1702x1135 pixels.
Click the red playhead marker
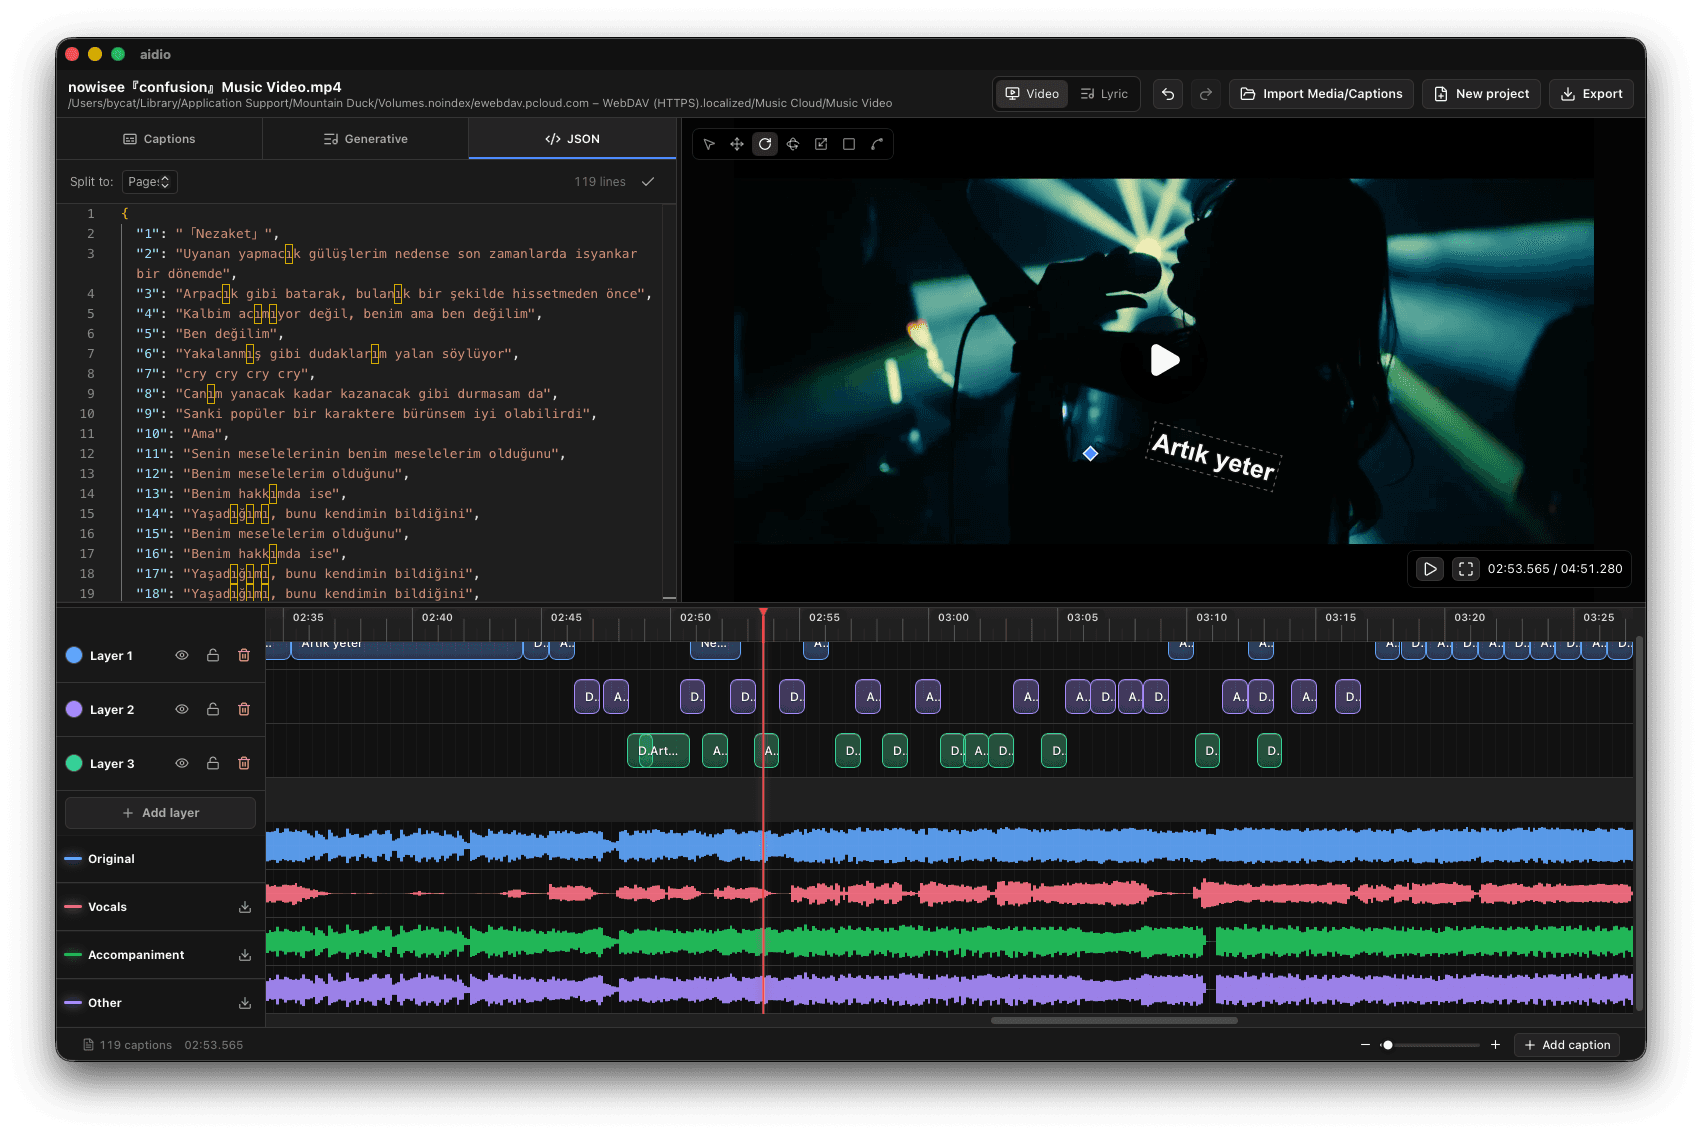[x=763, y=613]
